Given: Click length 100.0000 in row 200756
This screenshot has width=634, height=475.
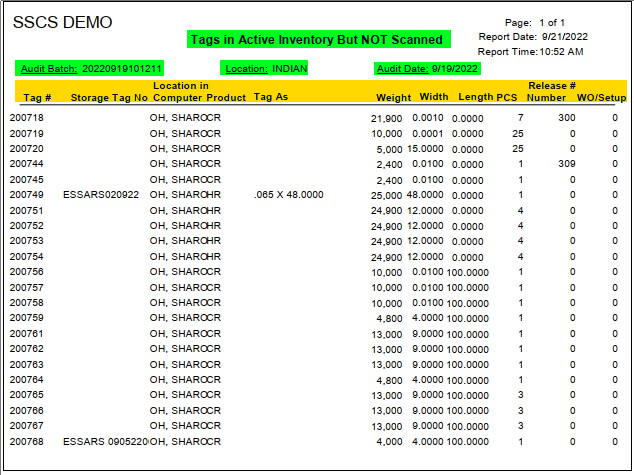Looking at the screenshot, I should [x=468, y=272].
